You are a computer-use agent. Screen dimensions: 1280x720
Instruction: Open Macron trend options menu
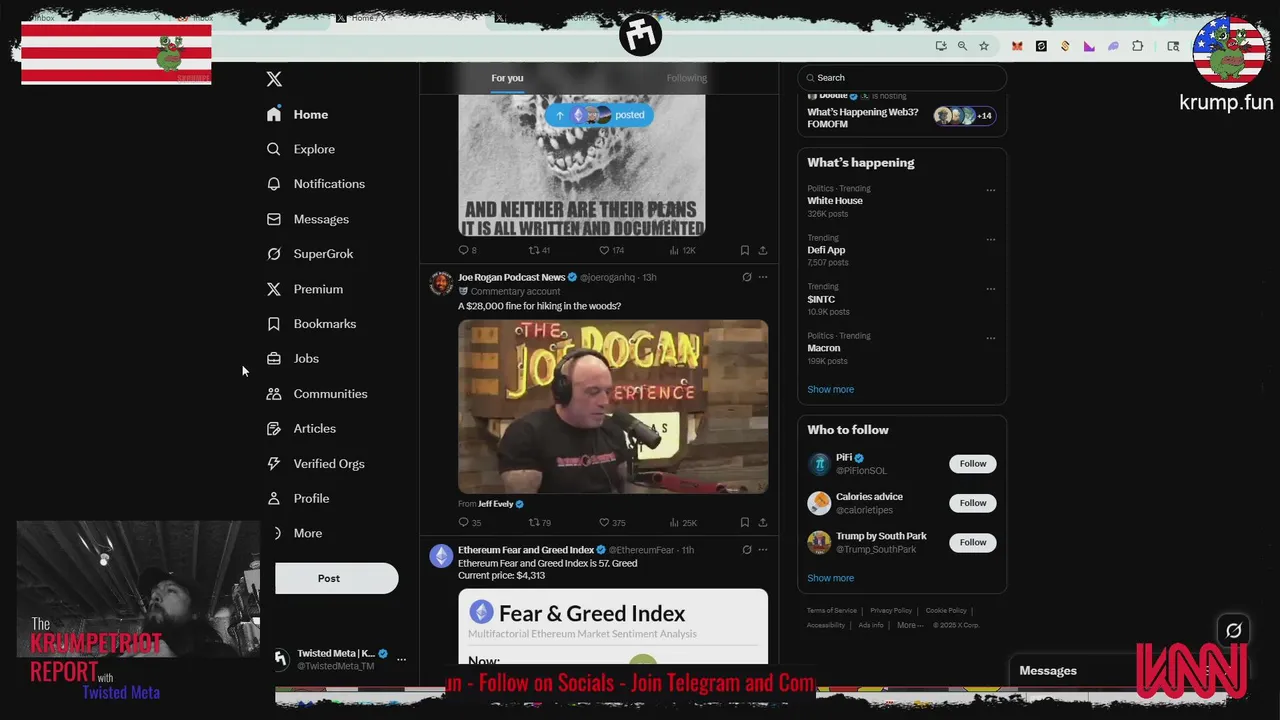[991, 338]
